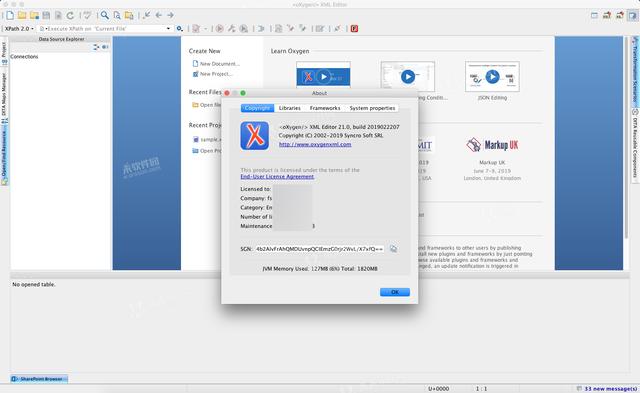Click the Open URL folder icon
Screen dimensions: 640x393
pyautogui.click(x=34, y=16)
